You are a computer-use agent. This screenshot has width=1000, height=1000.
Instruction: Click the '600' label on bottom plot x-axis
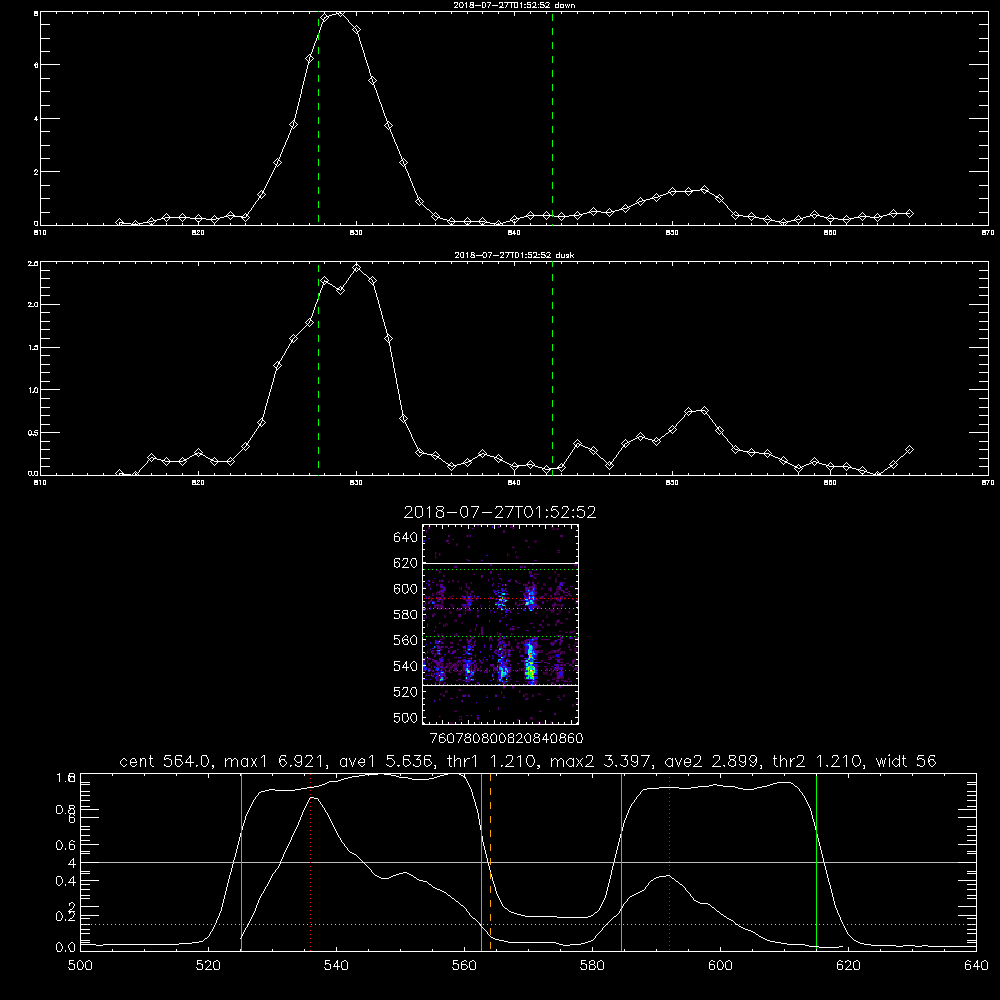click(x=721, y=966)
